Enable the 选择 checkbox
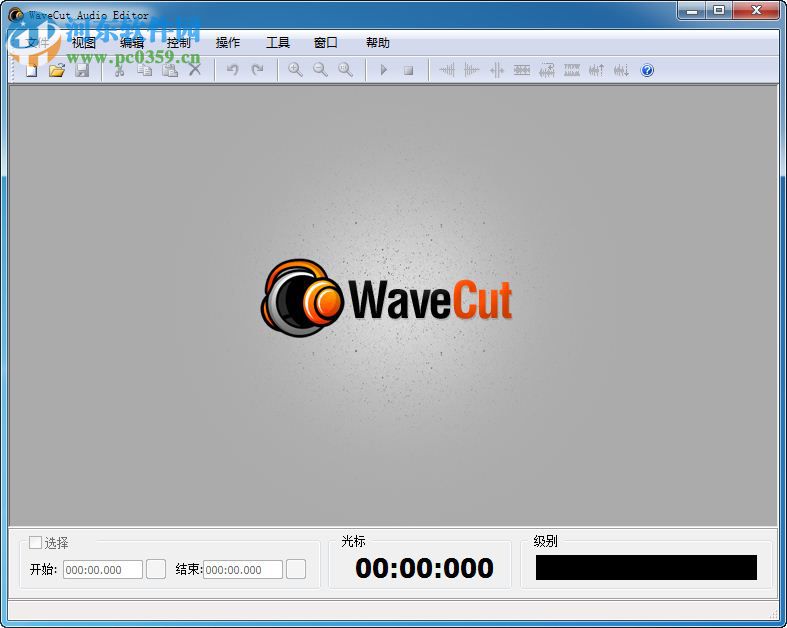The height and width of the screenshot is (628, 787). coord(35,542)
